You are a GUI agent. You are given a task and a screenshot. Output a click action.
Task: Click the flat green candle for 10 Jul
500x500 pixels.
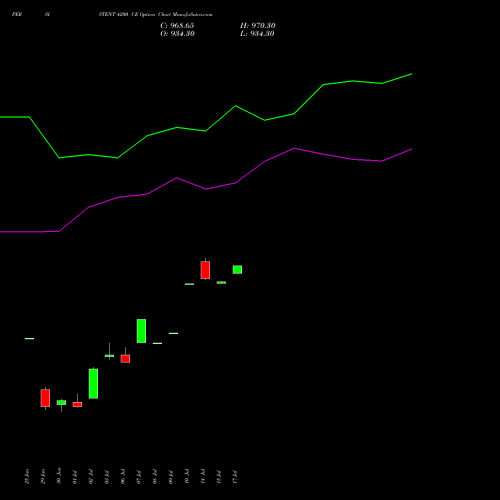[x=189, y=284]
